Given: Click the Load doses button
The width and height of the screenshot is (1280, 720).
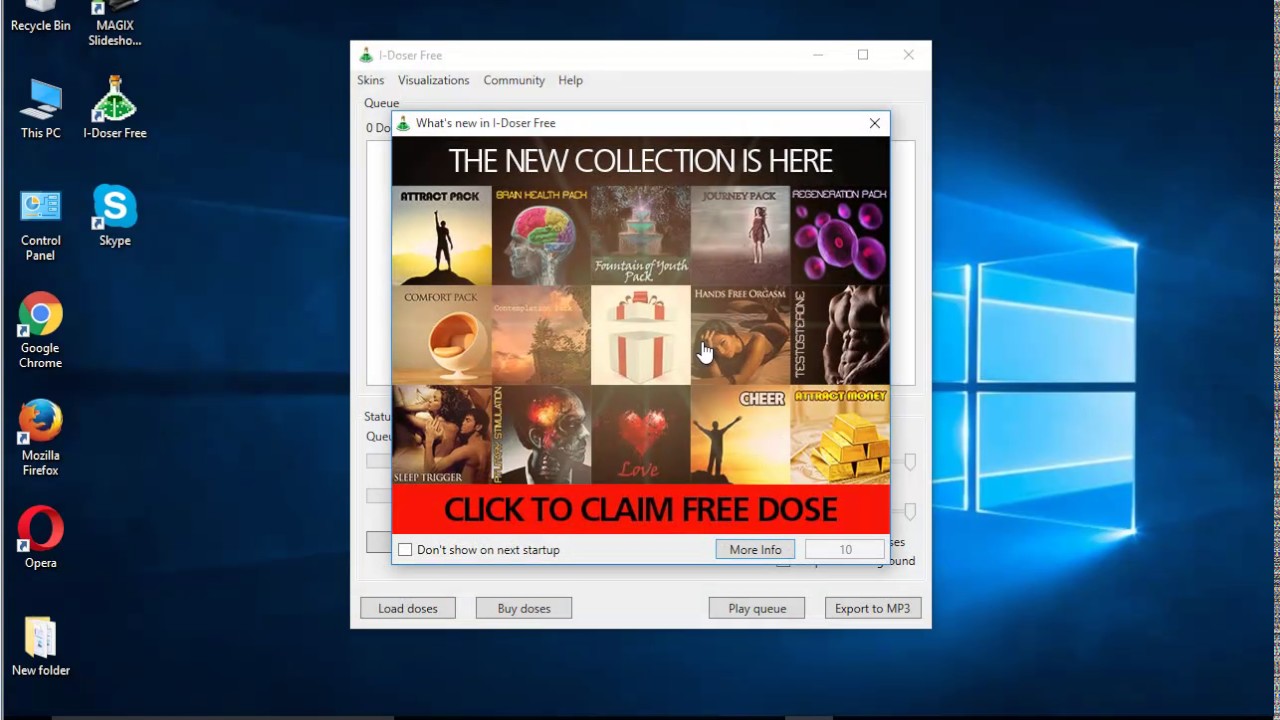Looking at the screenshot, I should pyautogui.click(x=408, y=608).
